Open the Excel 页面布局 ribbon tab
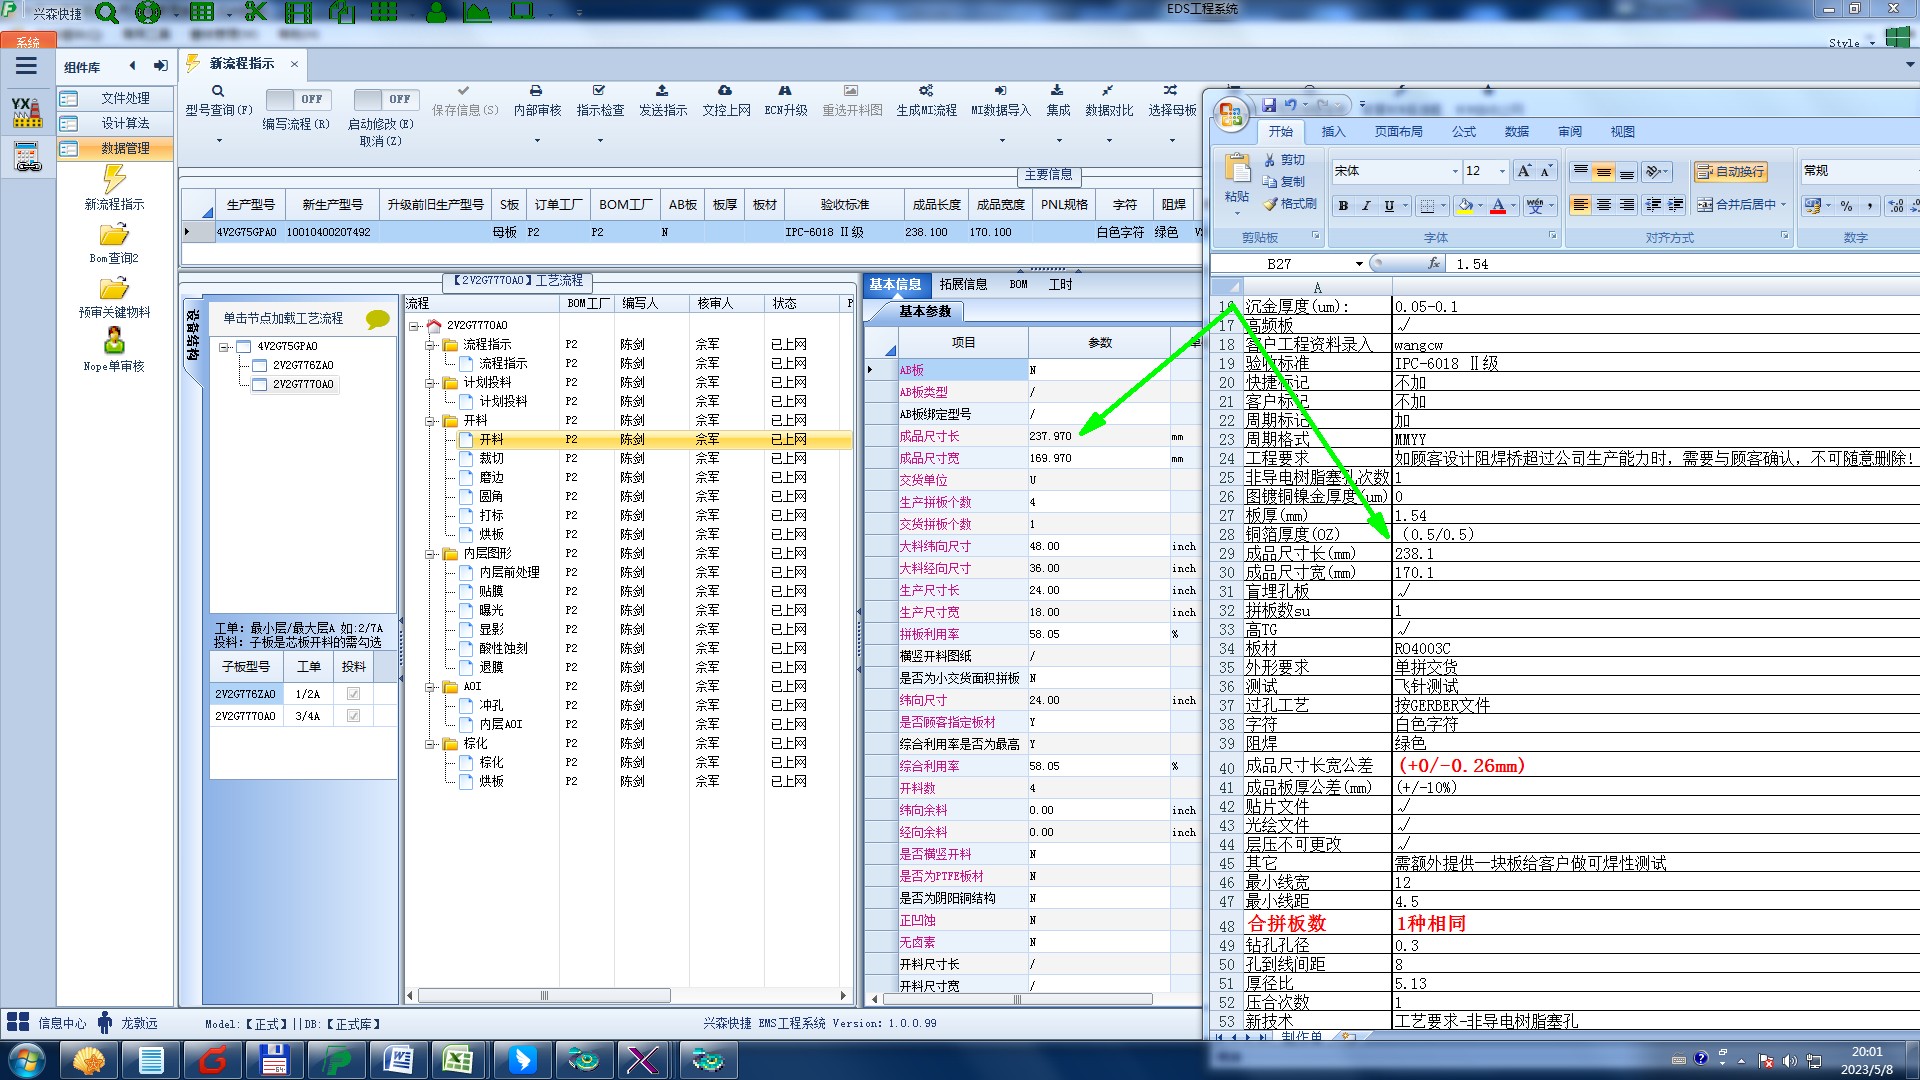The width and height of the screenshot is (1920, 1080). (x=1398, y=132)
